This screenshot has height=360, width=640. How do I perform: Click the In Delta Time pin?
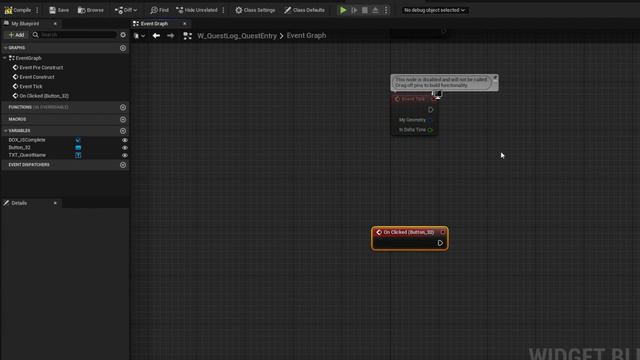[430, 130]
